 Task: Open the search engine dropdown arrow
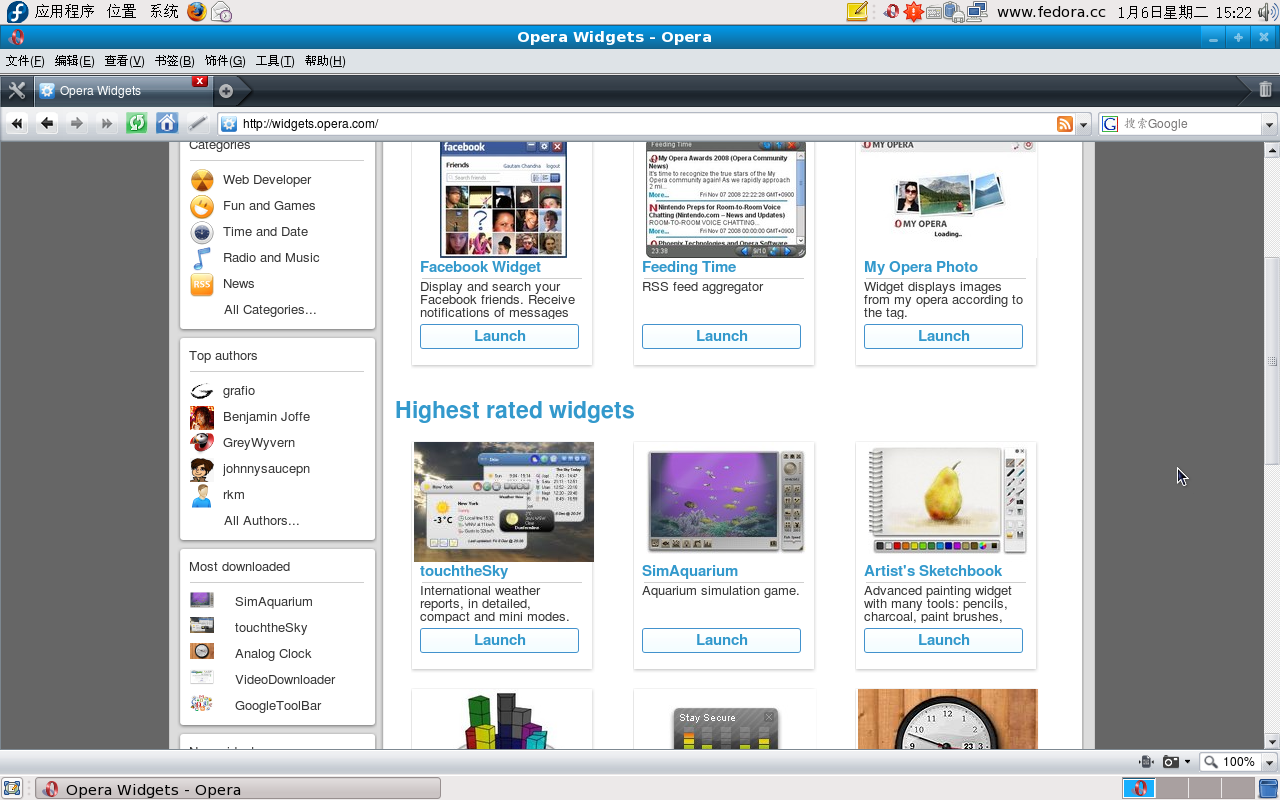tap(1269, 124)
